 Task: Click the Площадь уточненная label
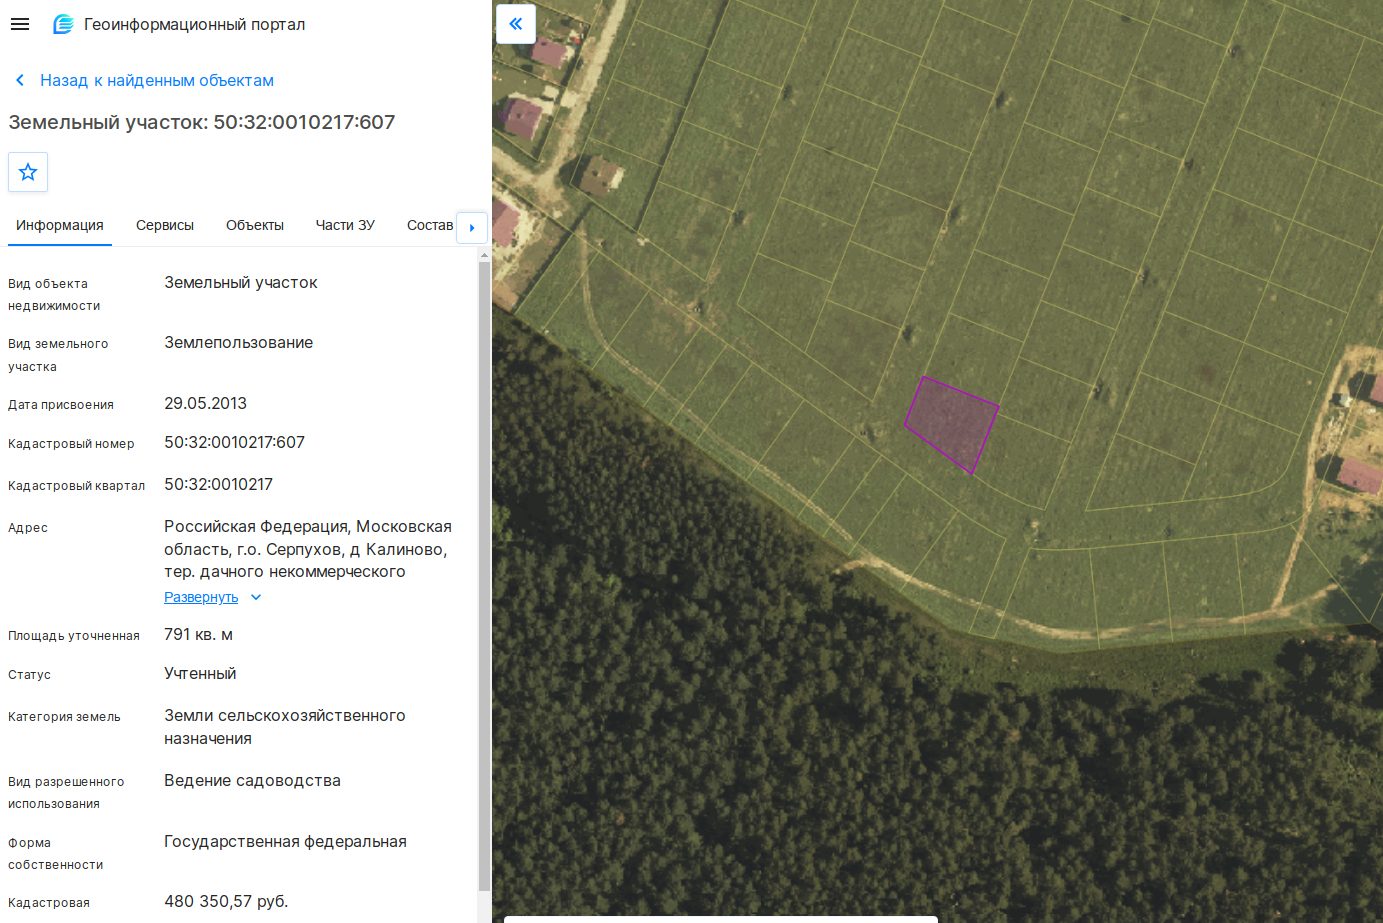(x=74, y=635)
